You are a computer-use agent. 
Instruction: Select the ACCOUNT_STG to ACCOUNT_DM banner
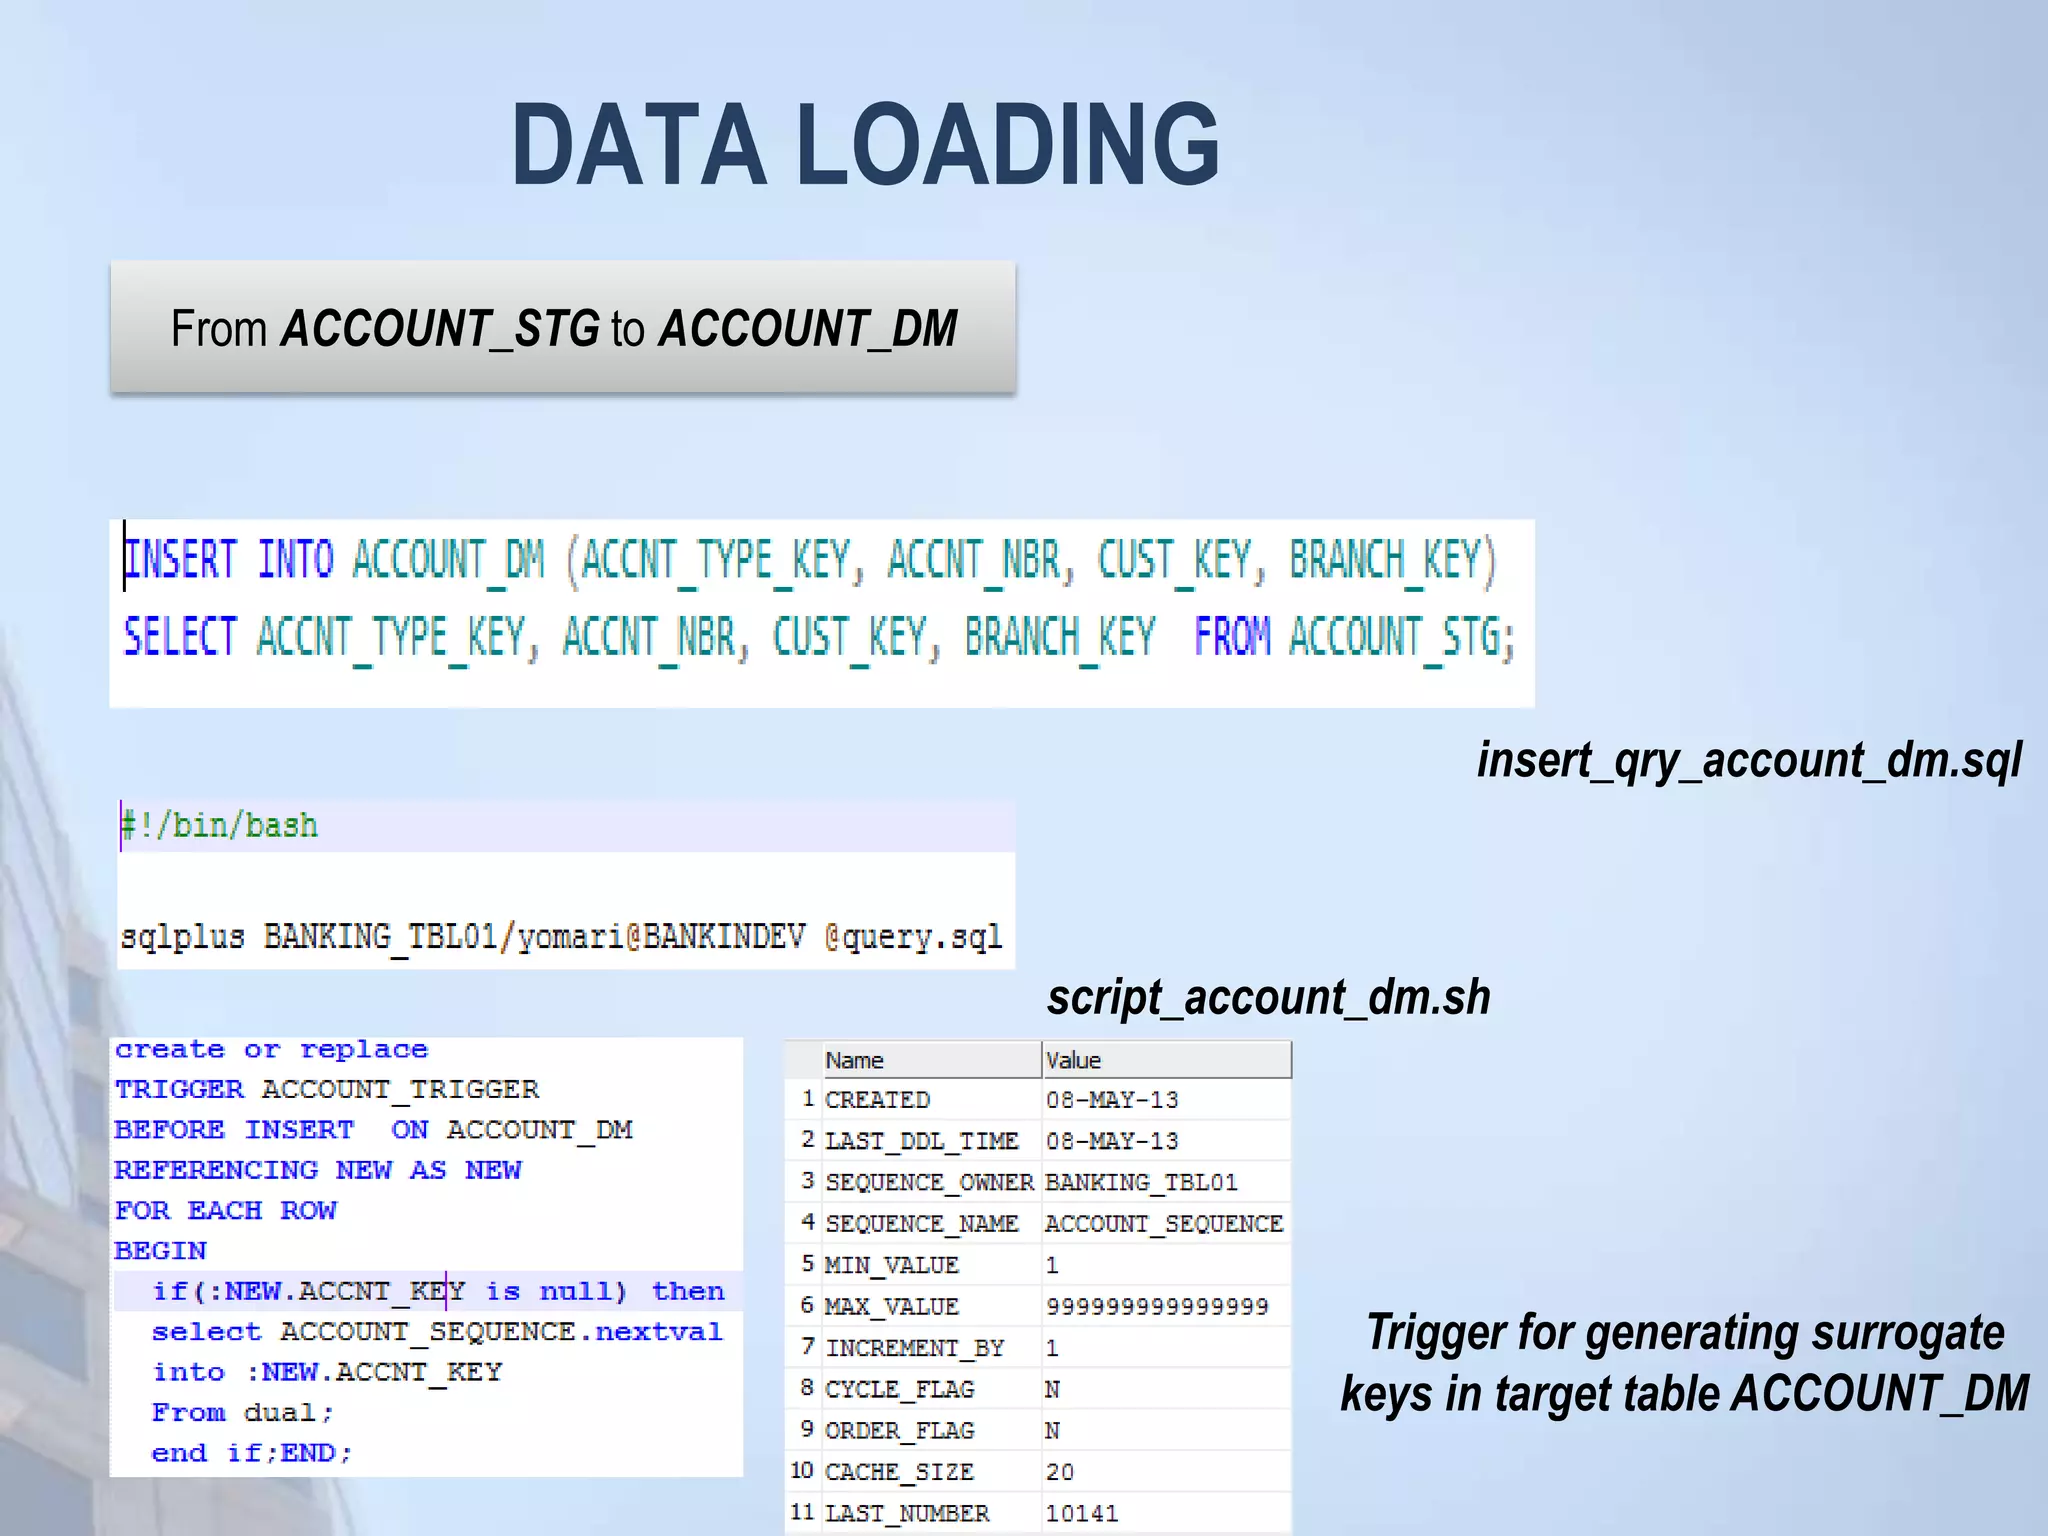(x=563, y=328)
